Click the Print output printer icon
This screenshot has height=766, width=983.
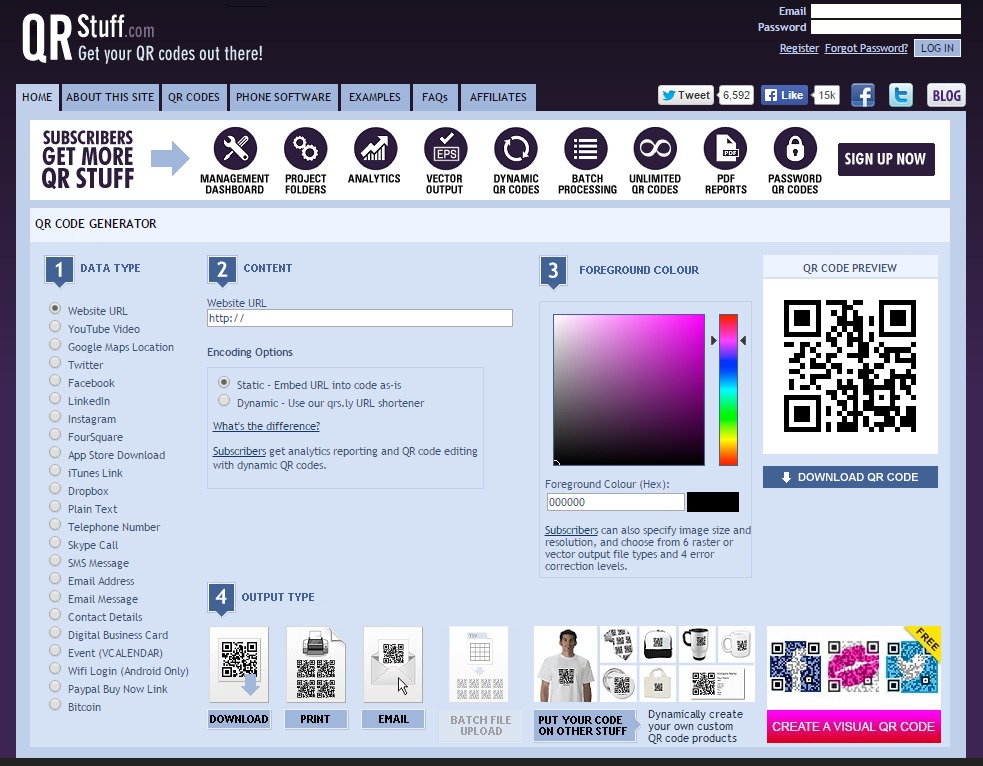tap(316, 664)
